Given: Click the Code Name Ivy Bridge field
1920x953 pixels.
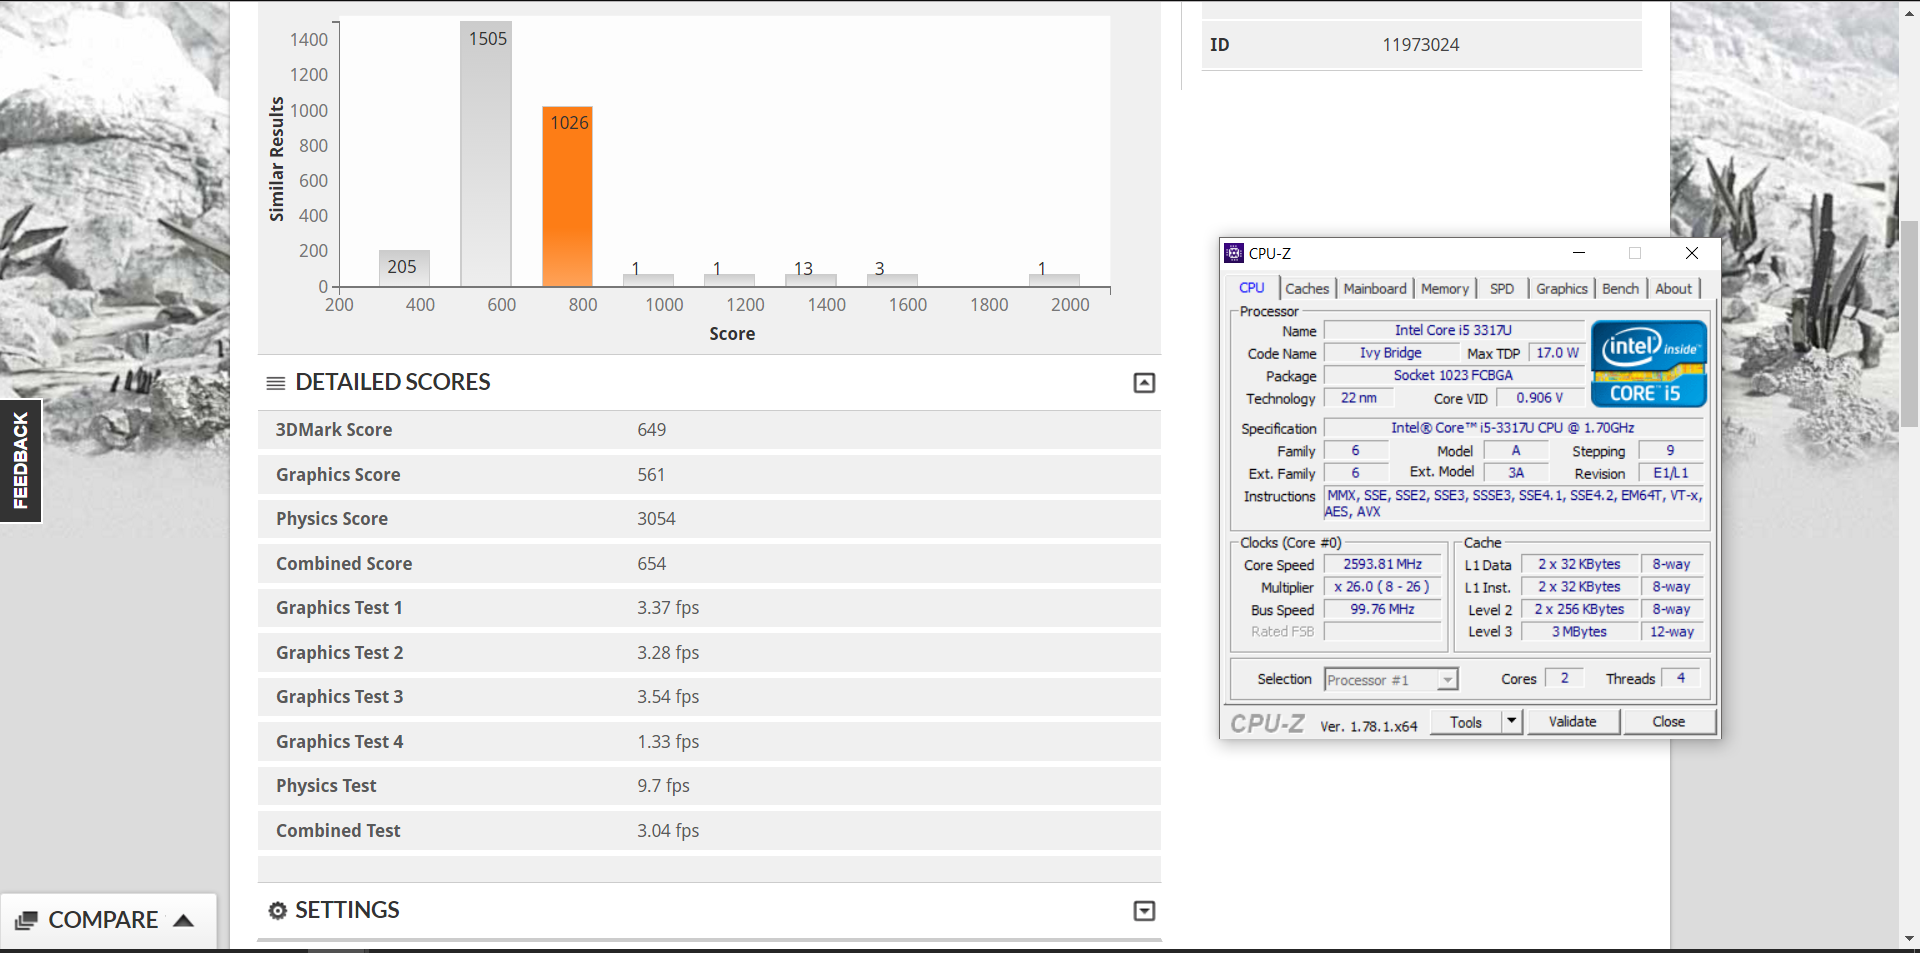Looking at the screenshot, I should [1390, 353].
